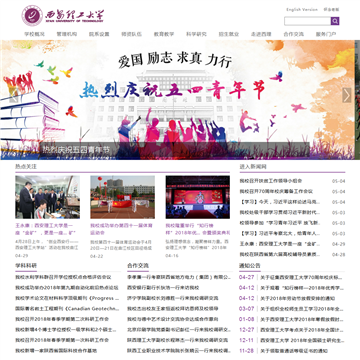Go to previous banner slide arrow
This screenshot has width=360, height=360.
[x=13, y=95]
